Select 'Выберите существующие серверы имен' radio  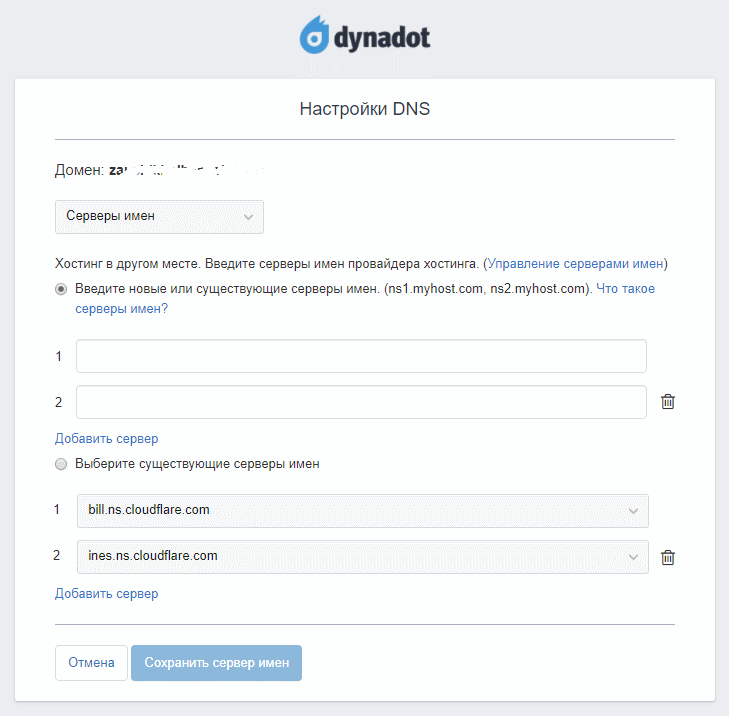coord(62,464)
